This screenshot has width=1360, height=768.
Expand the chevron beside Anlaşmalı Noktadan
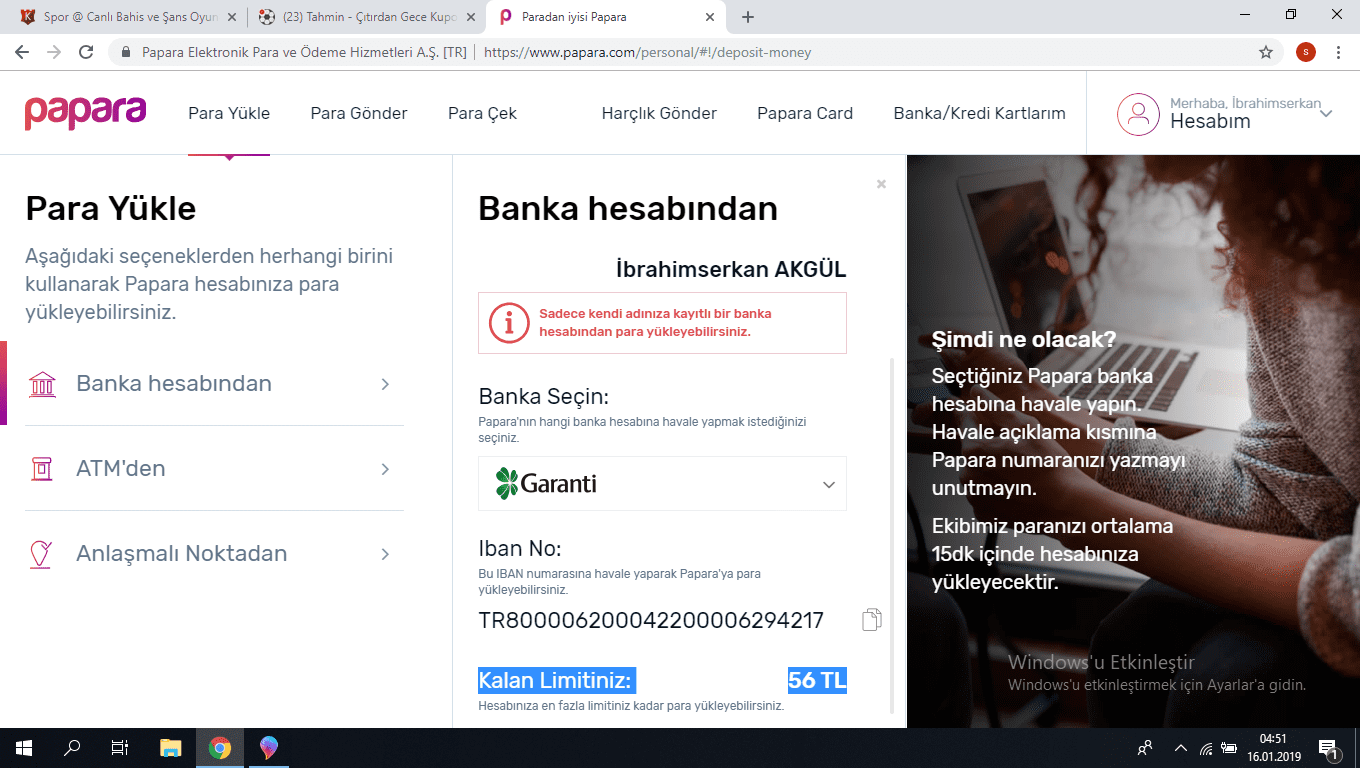385,554
